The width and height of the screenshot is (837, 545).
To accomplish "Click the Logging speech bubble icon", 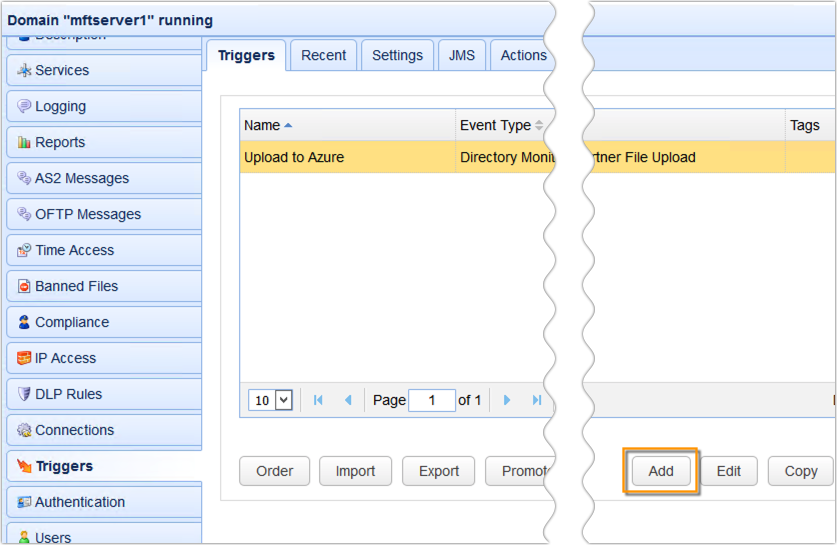I will click(24, 107).
